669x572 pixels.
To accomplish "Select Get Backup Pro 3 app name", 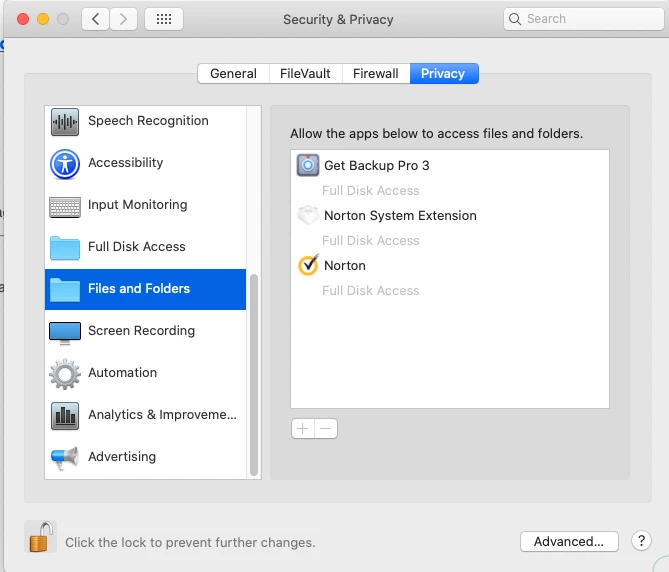I will click(377, 166).
